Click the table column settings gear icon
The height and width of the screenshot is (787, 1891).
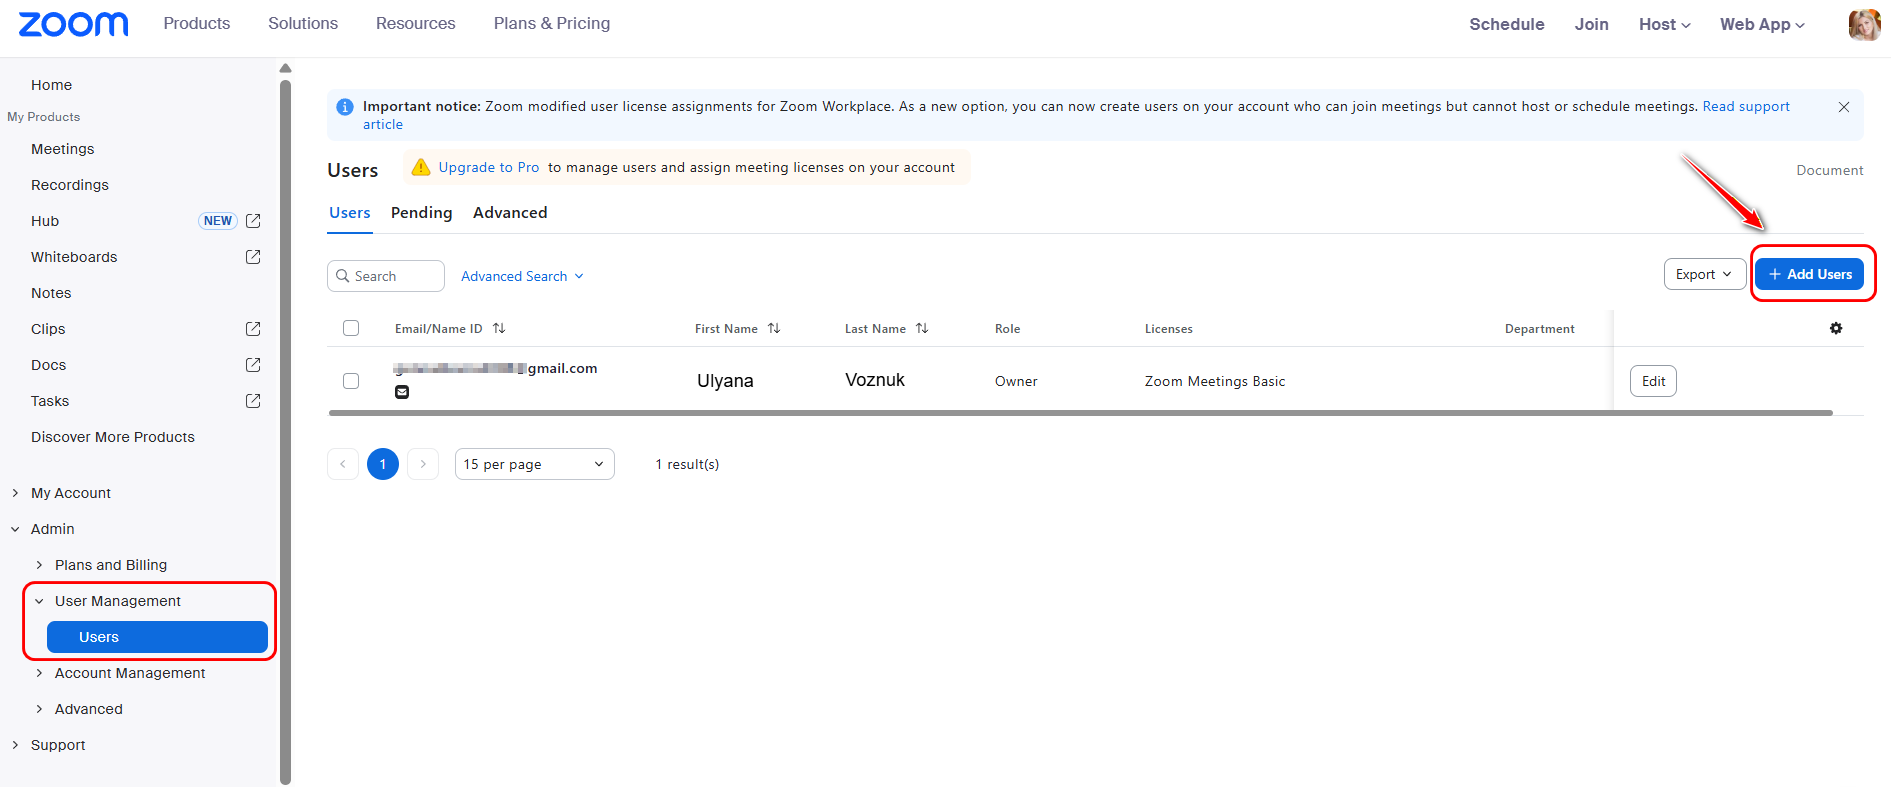[1836, 328]
